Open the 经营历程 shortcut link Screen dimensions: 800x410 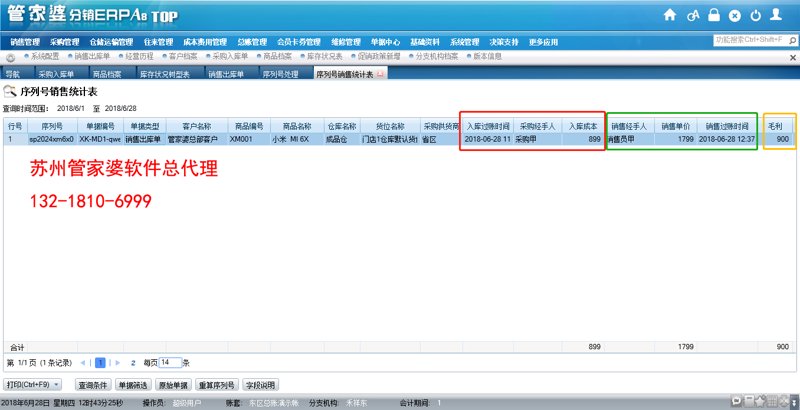[139, 56]
